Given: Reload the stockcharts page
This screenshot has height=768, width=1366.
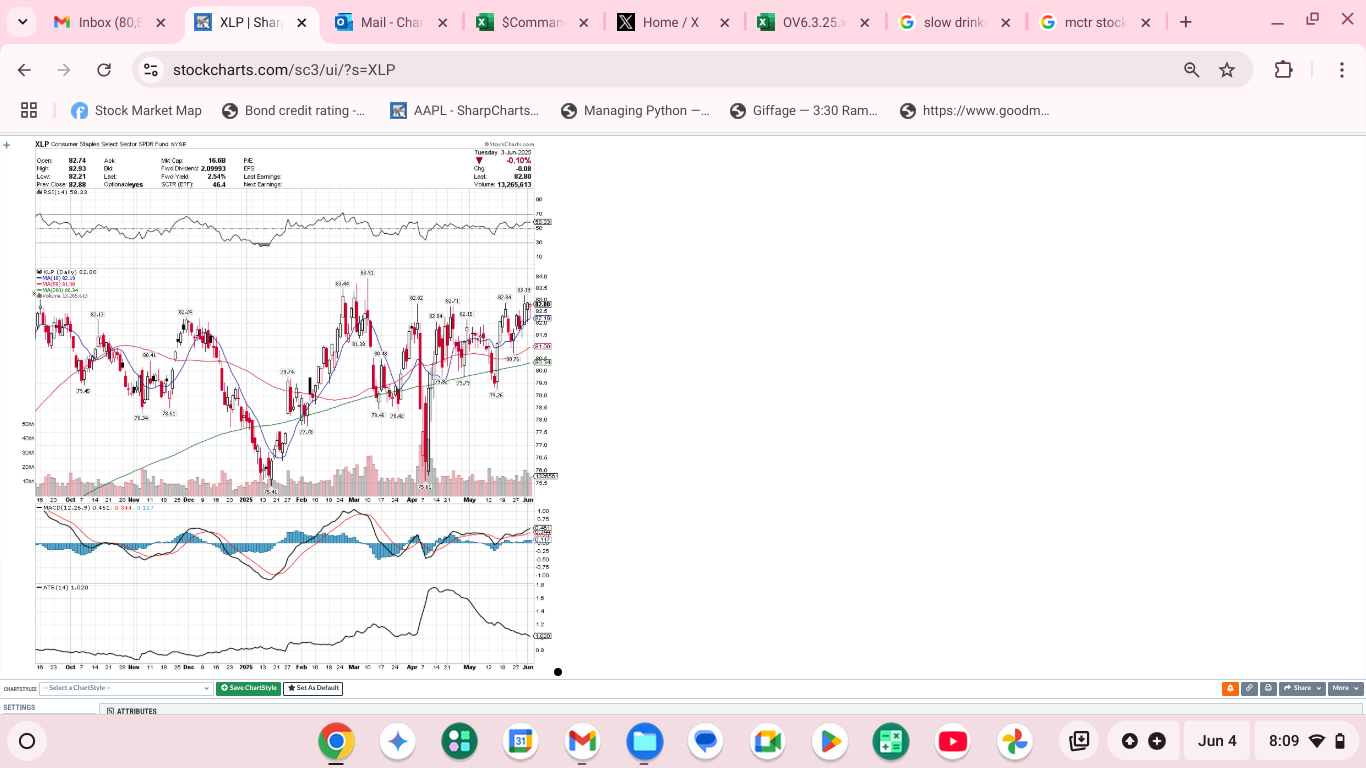Looking at the screenshot, I should pyautogui.click(x=104, y=70).
